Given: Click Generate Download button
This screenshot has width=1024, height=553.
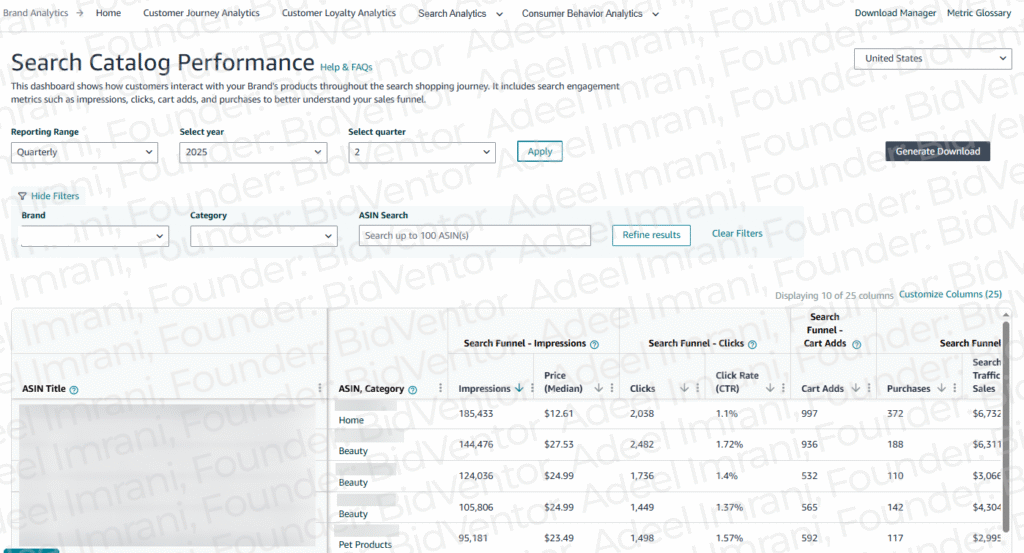Looking at the screenshot, I should tap(938, 151).
